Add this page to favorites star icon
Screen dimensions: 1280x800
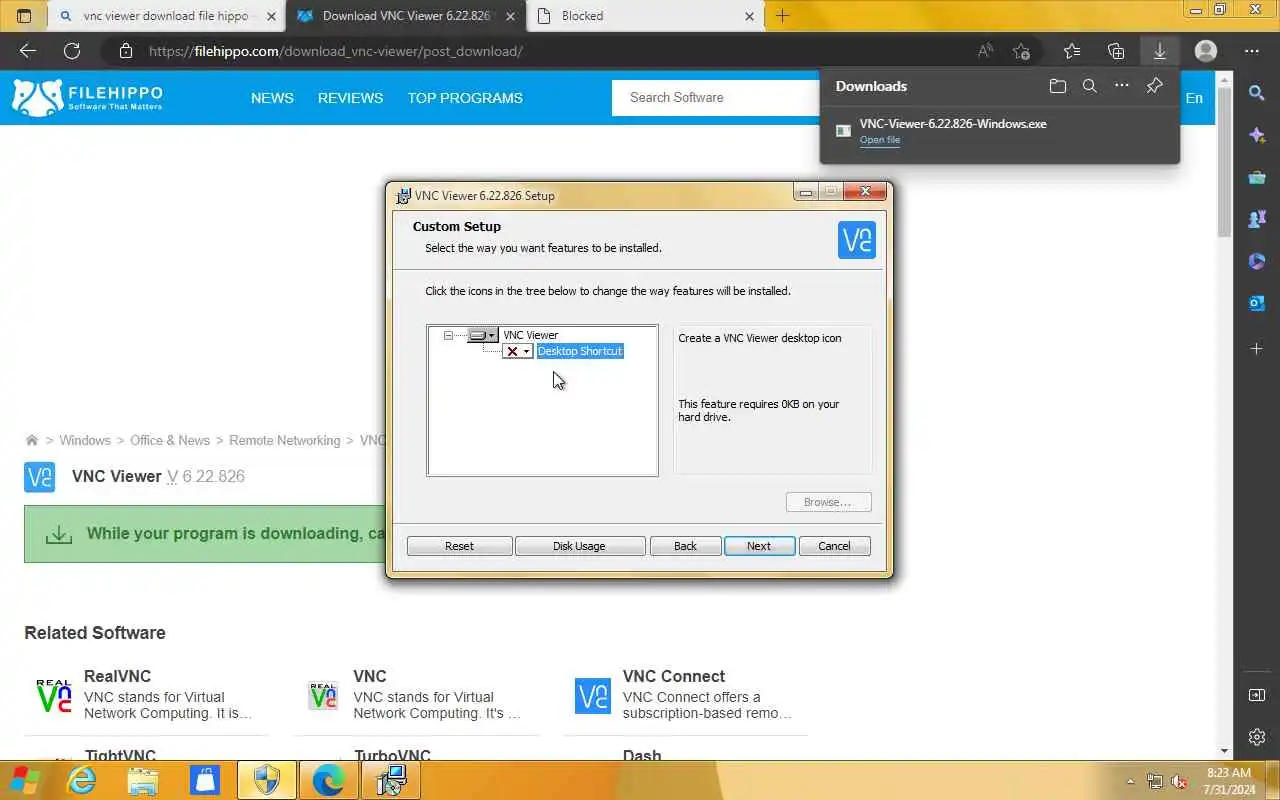[1021, 51]
